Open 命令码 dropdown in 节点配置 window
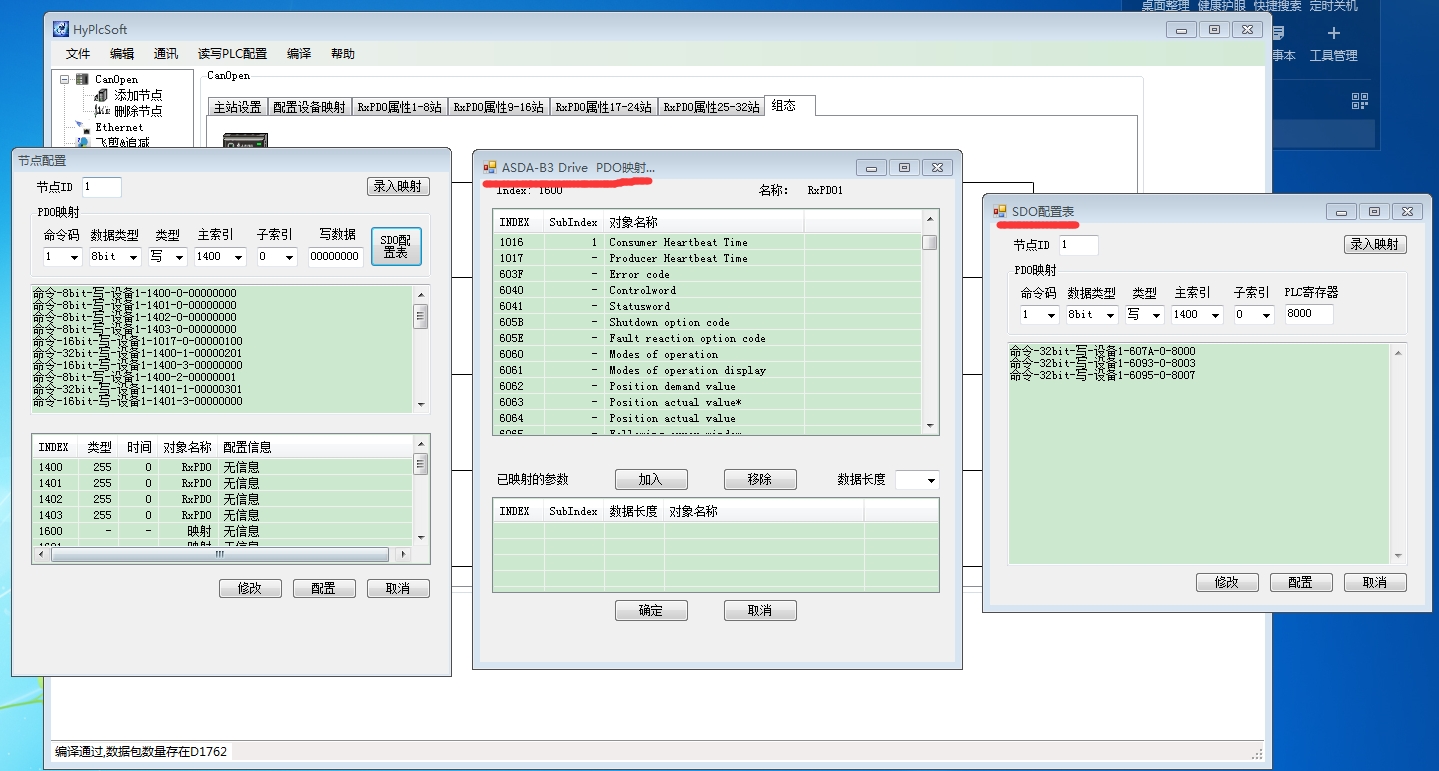1439x771 pixels. click(x=75, y=258)
